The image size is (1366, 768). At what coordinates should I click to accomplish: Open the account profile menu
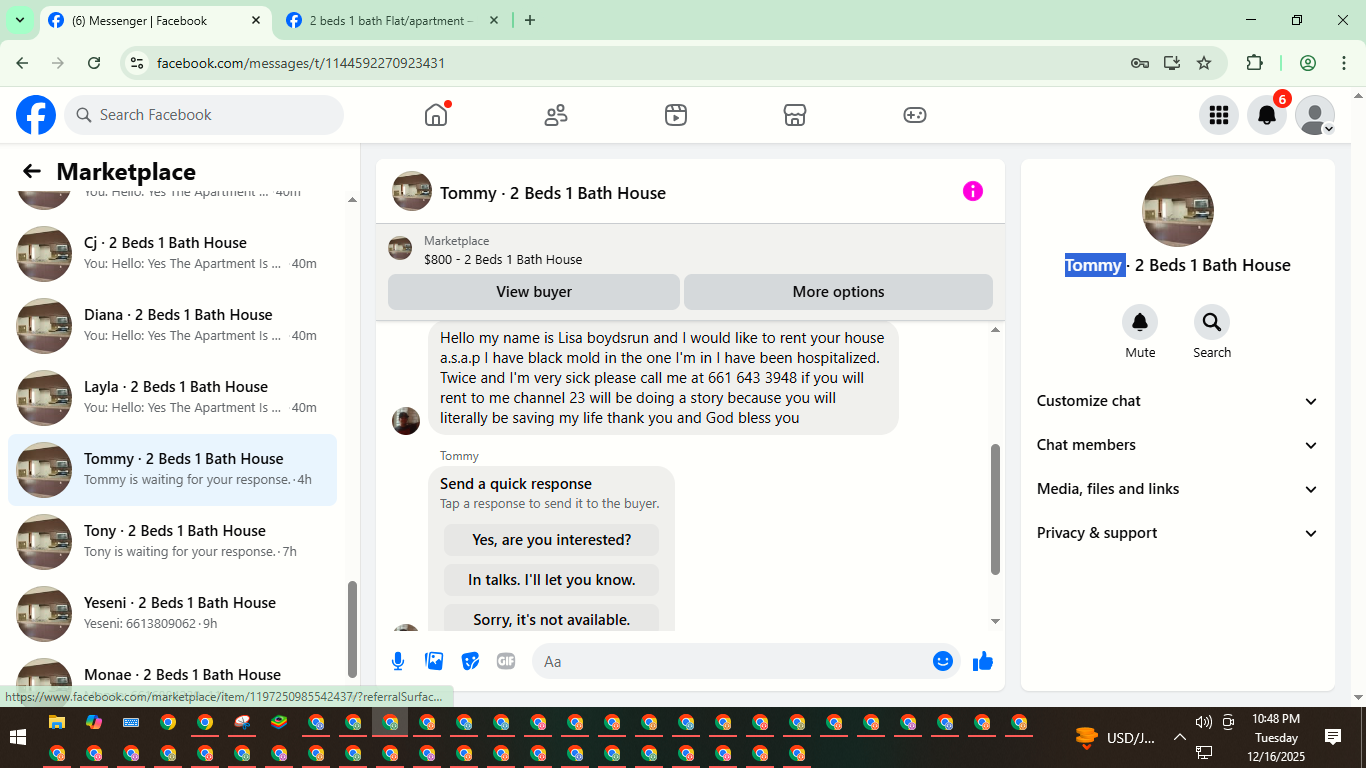[1315, 115]
